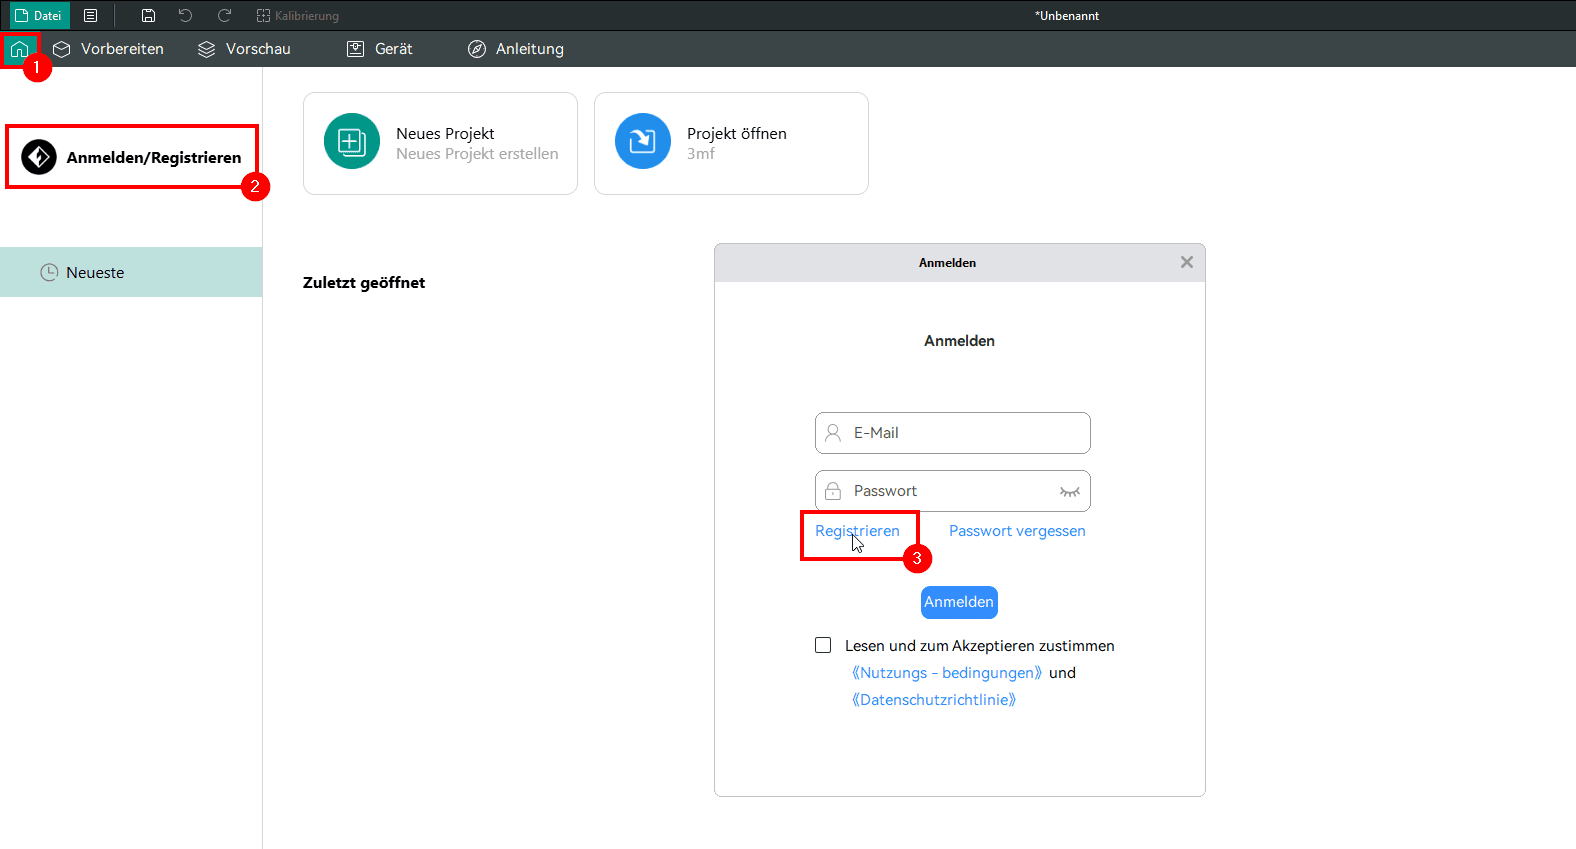This screenshot has height=849, width=1576.
Task: Close the Anmelden dialog
Action: pos(1187,262)
